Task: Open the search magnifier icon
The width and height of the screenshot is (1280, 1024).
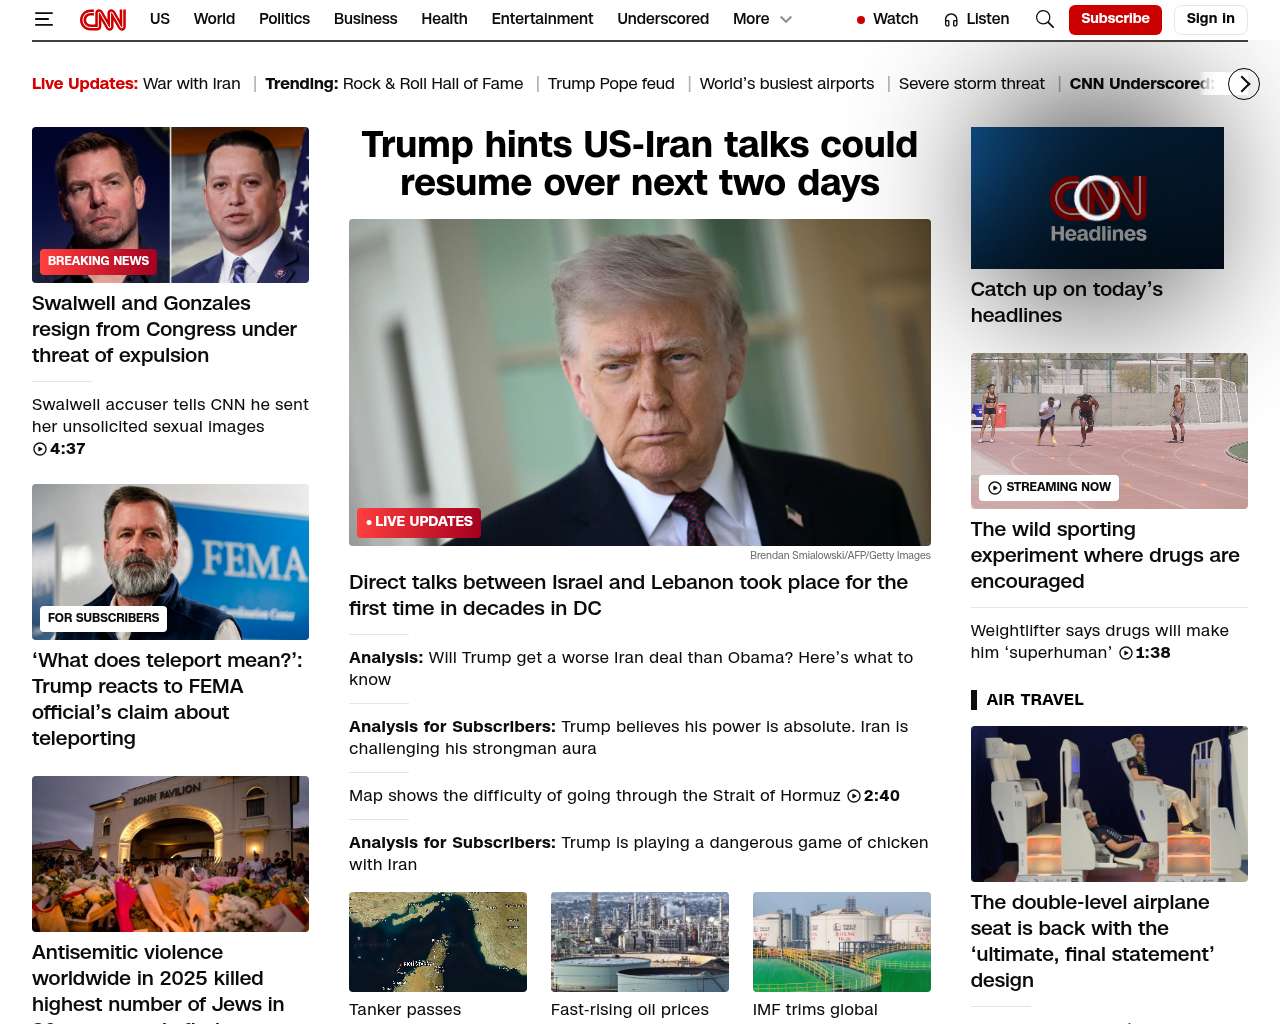Action: point(1045,19)
